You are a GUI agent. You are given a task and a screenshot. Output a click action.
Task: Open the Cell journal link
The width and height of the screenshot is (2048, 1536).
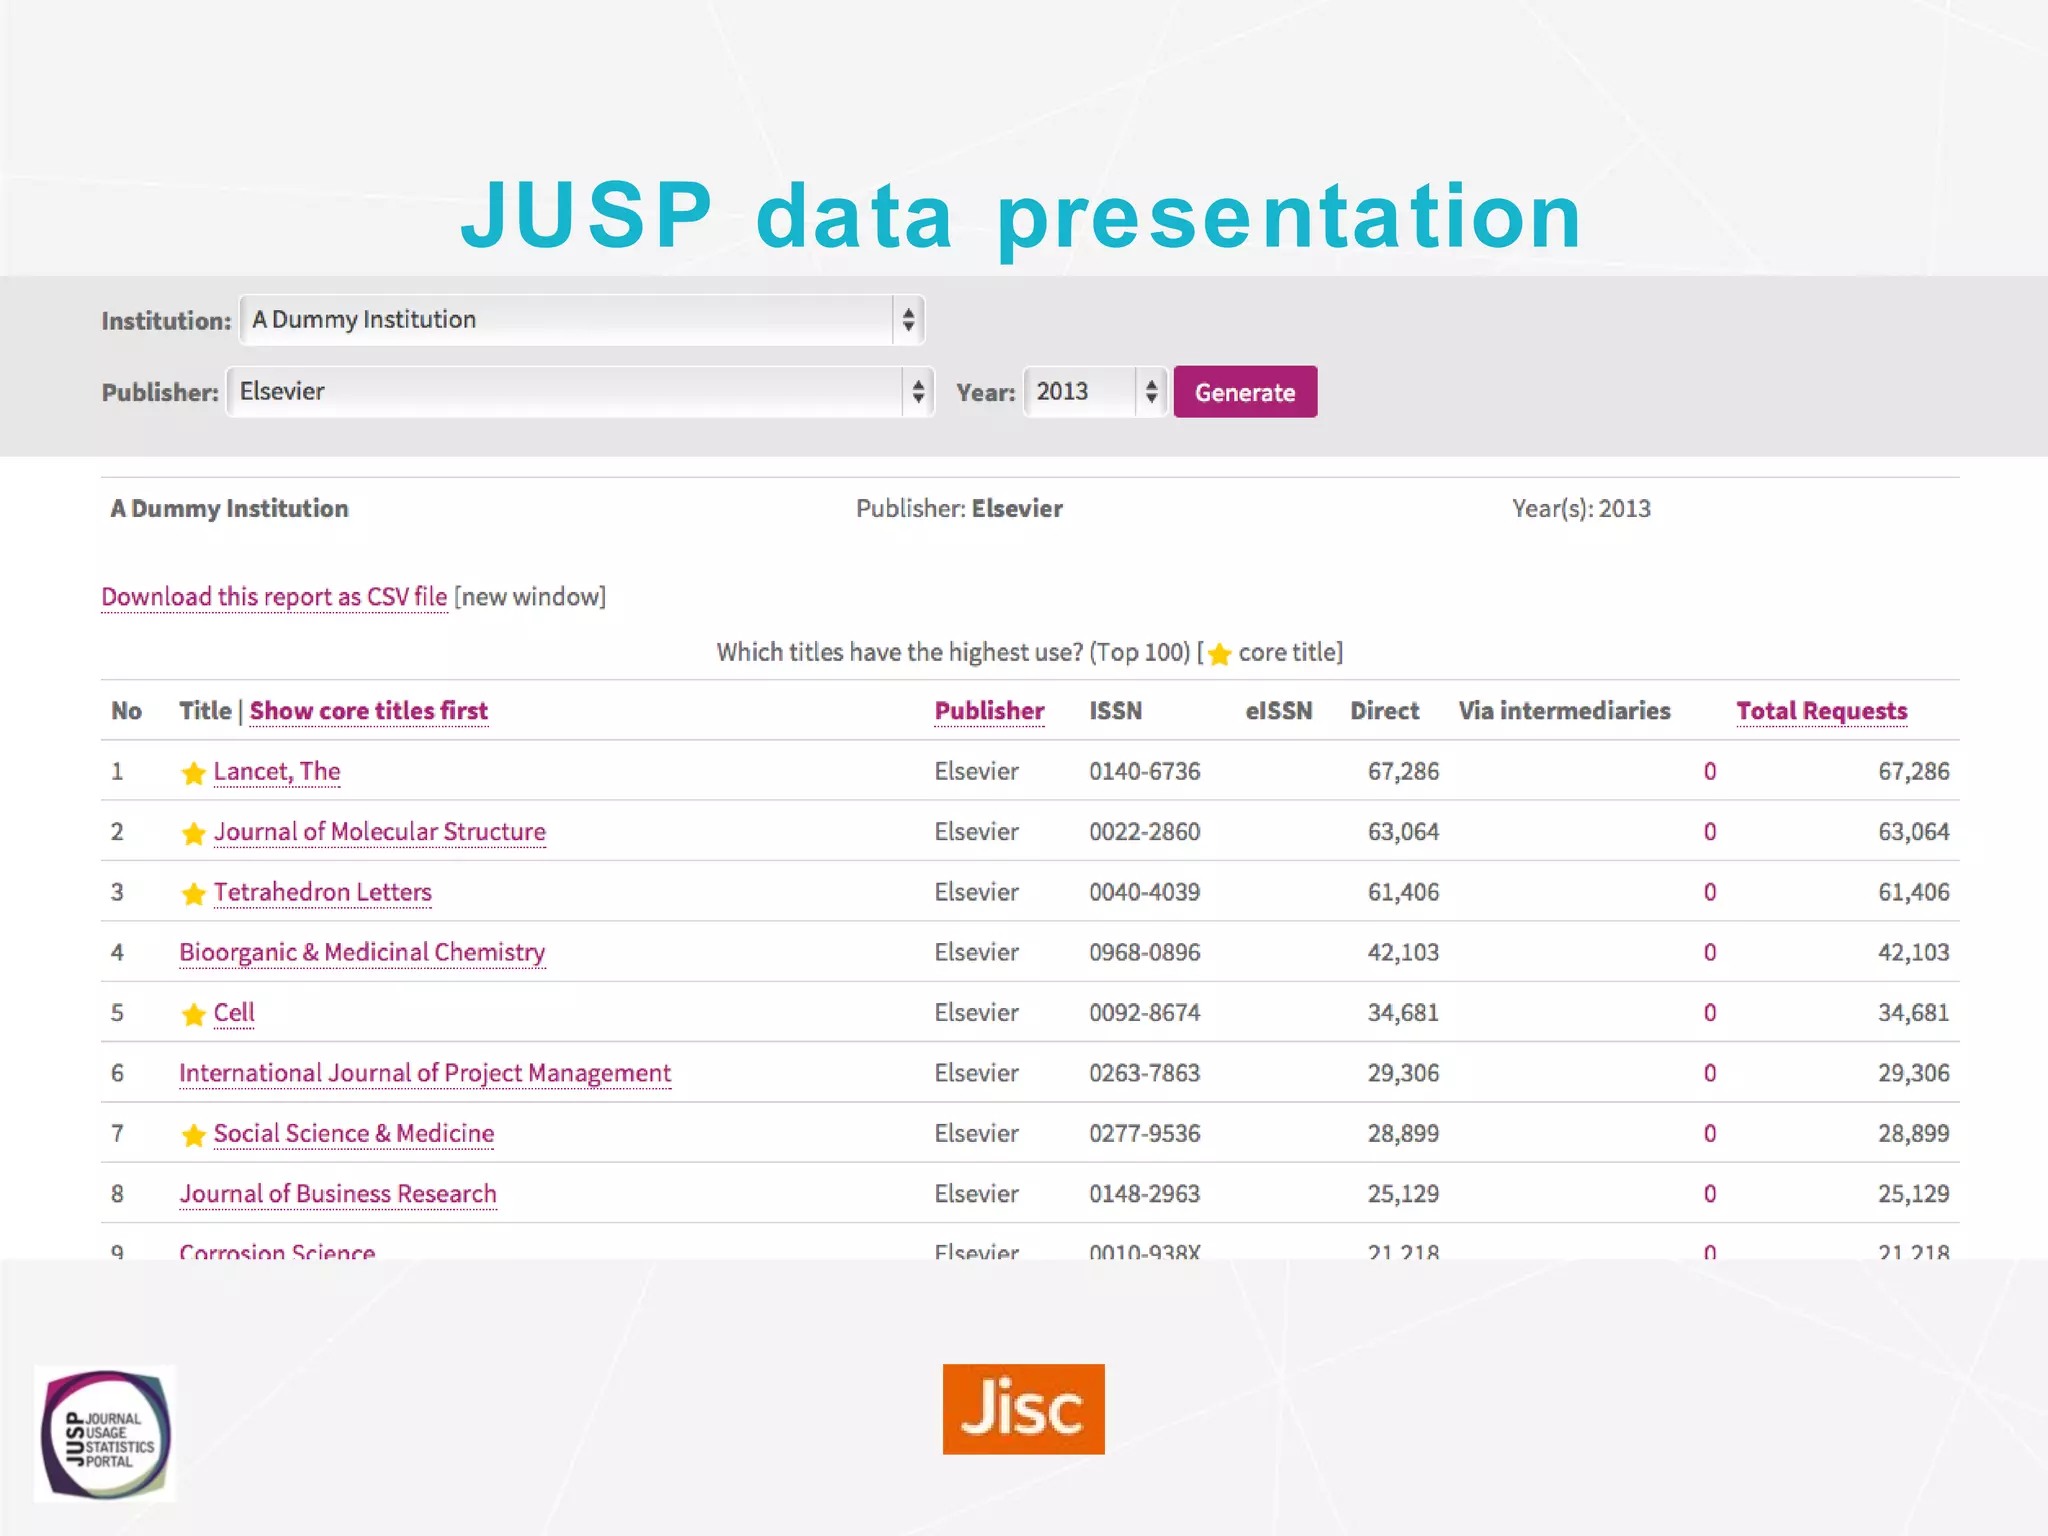(x=234, y=1013)
